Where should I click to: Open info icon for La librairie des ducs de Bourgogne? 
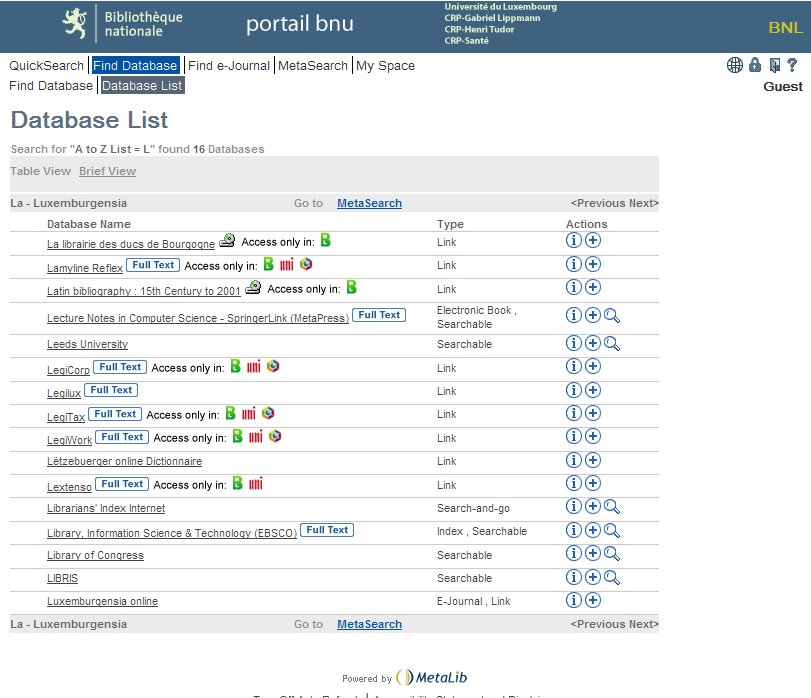(573, 240)
